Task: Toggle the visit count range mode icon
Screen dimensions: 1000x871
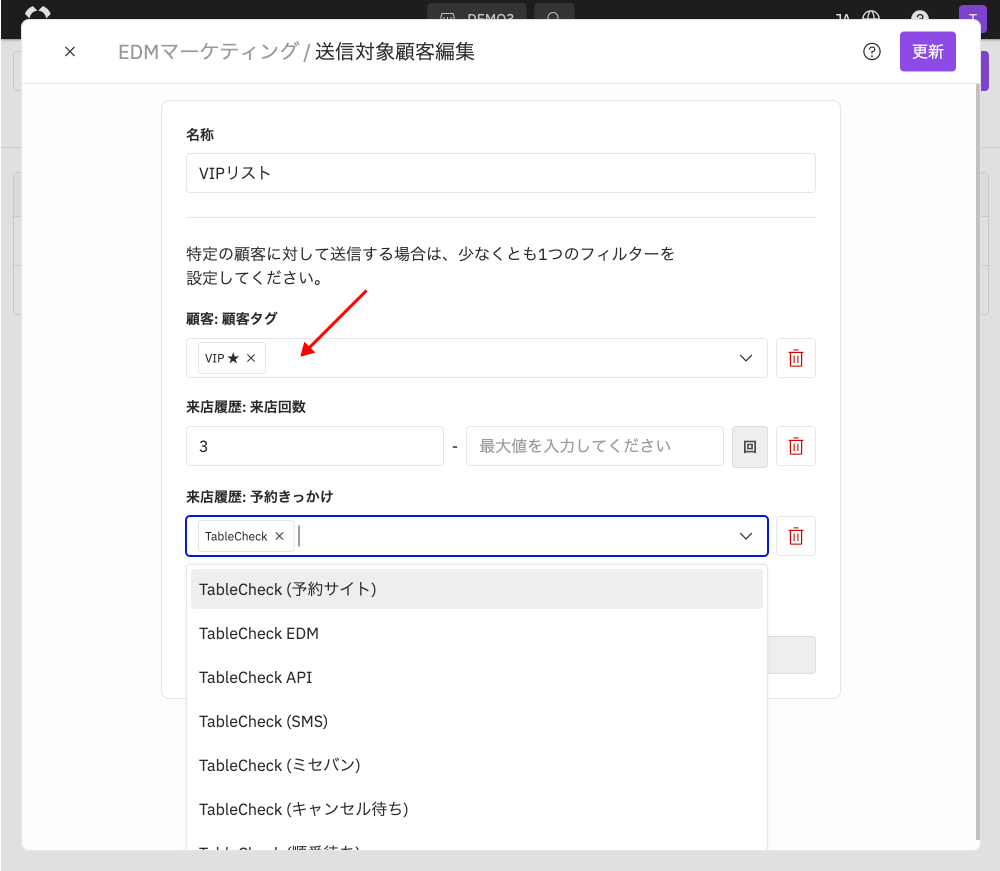Action: tap(749, 446)
